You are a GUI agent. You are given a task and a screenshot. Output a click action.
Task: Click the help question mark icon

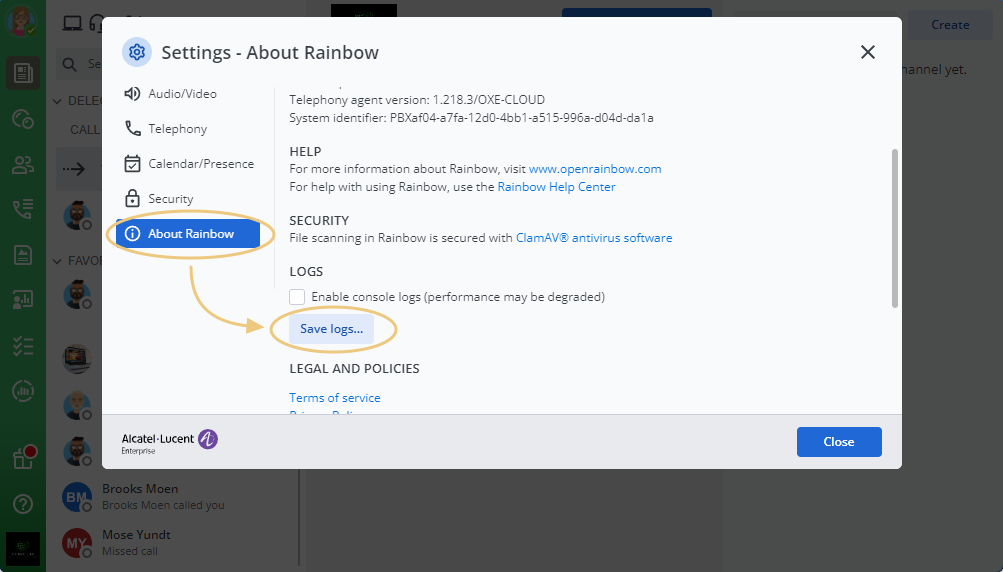(23, 503)
